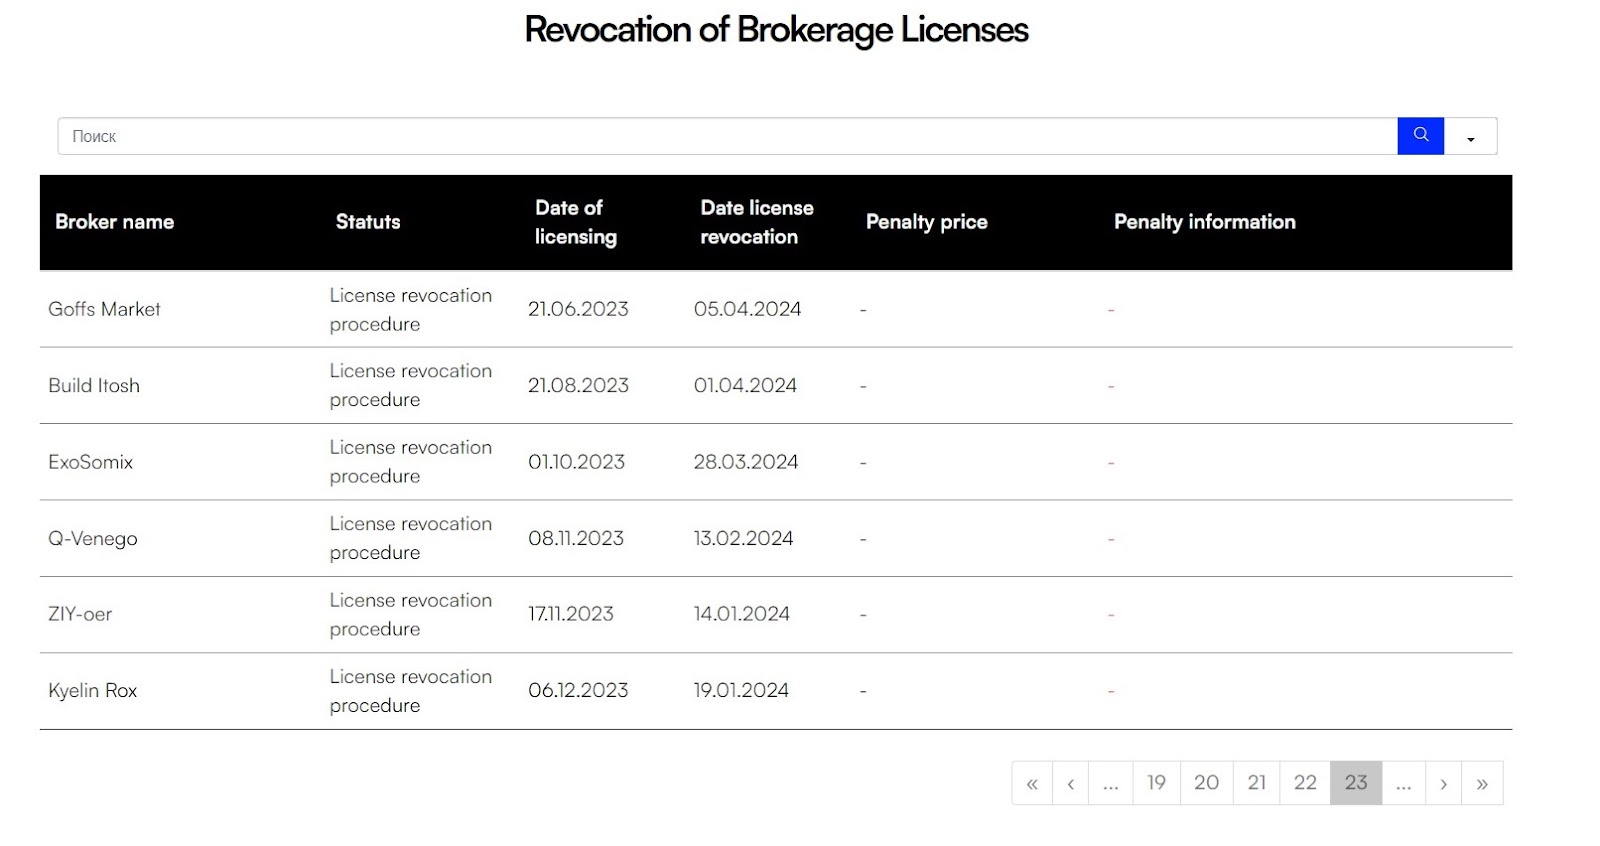1600x846 pixels.
Task: Jump to last page of pagination
Action: point(1482,784)
